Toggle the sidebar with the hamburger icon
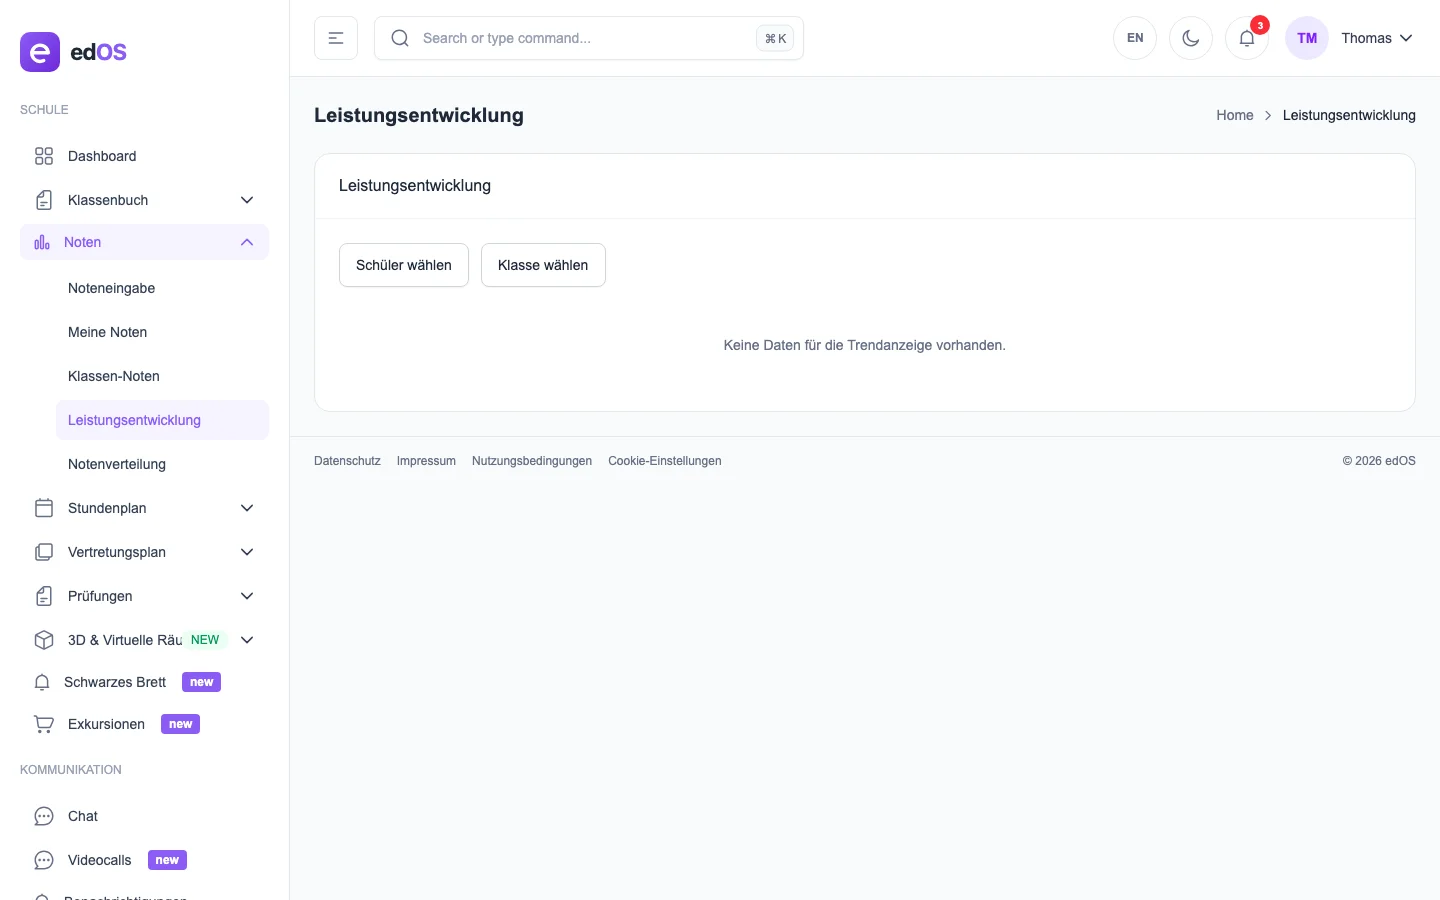The width and height of the screenshot is (1440, 900). coord(336,38)
